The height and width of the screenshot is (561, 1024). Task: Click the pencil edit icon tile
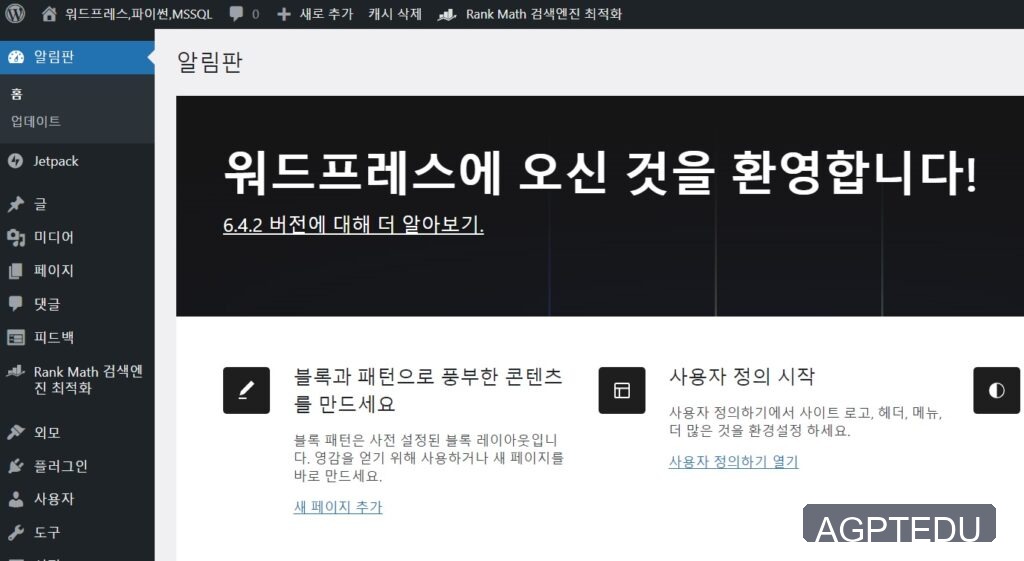point(246,390)
